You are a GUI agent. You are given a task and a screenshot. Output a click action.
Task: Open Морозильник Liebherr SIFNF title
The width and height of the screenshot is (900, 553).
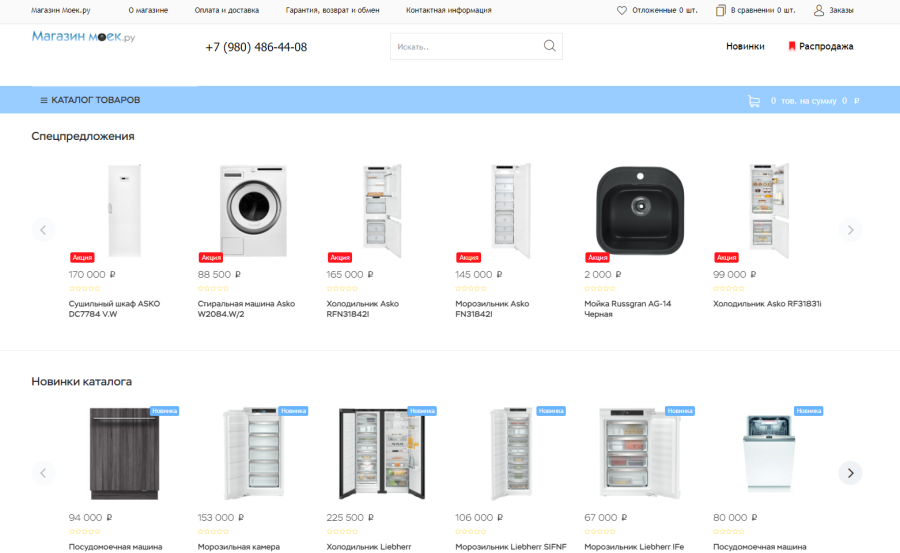click(x=511, y=547)
